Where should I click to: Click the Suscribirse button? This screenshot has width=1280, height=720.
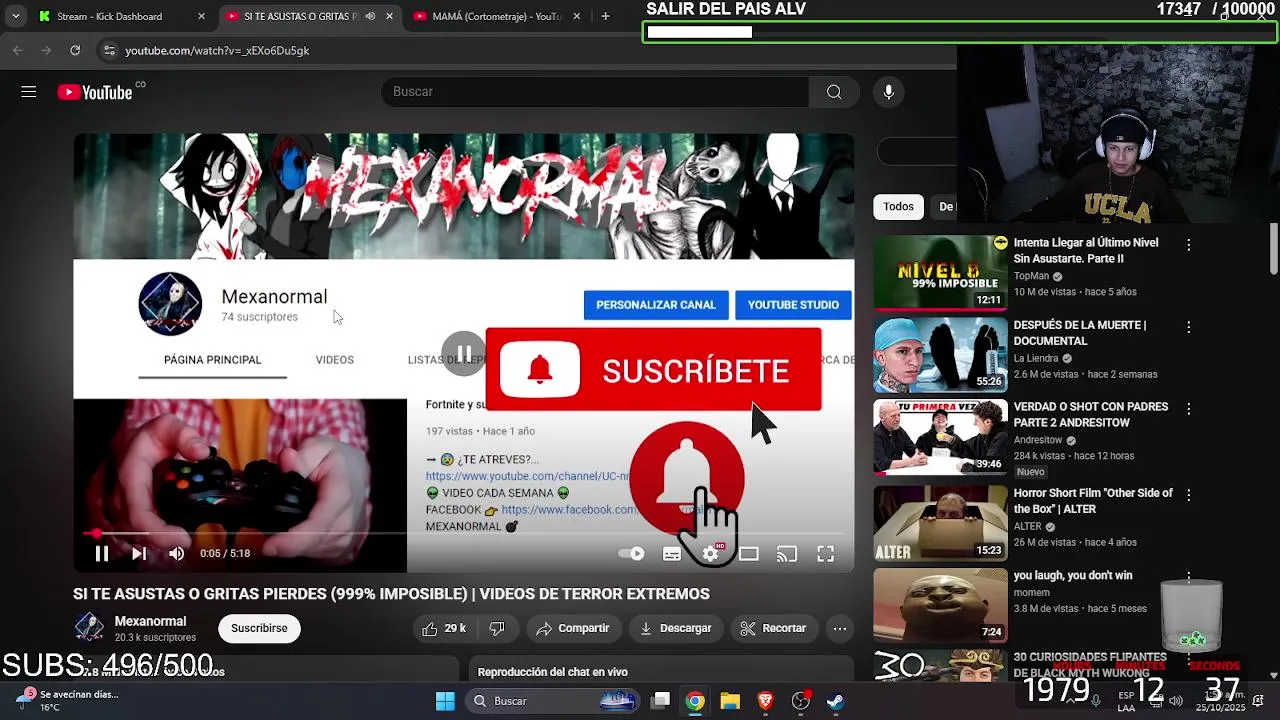click(x=259, y=628)
